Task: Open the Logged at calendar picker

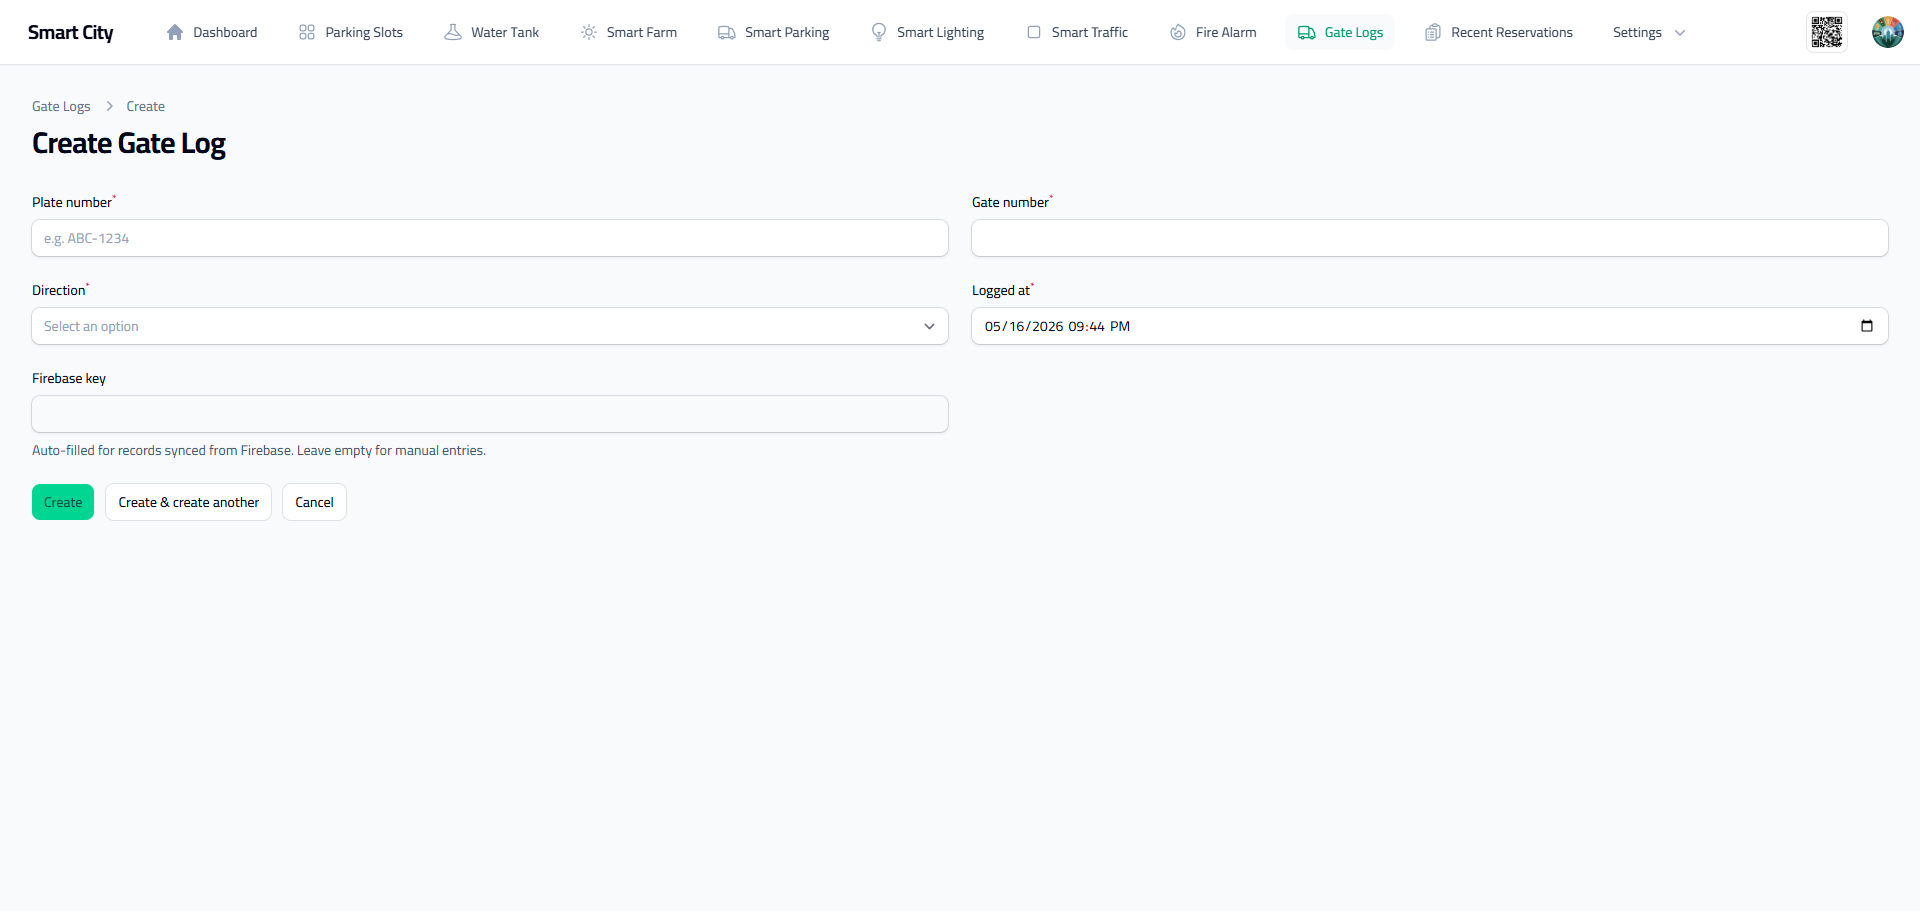Action: click(x=1866, y=326)
